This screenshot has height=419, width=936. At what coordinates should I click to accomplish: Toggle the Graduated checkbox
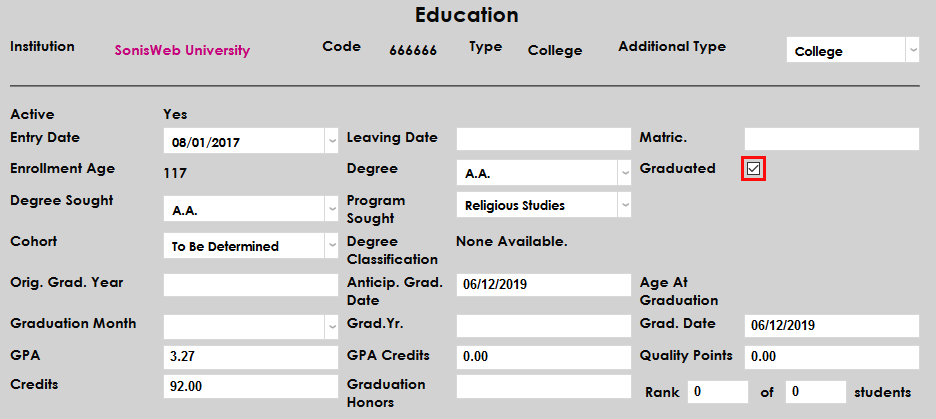[754, 169]
